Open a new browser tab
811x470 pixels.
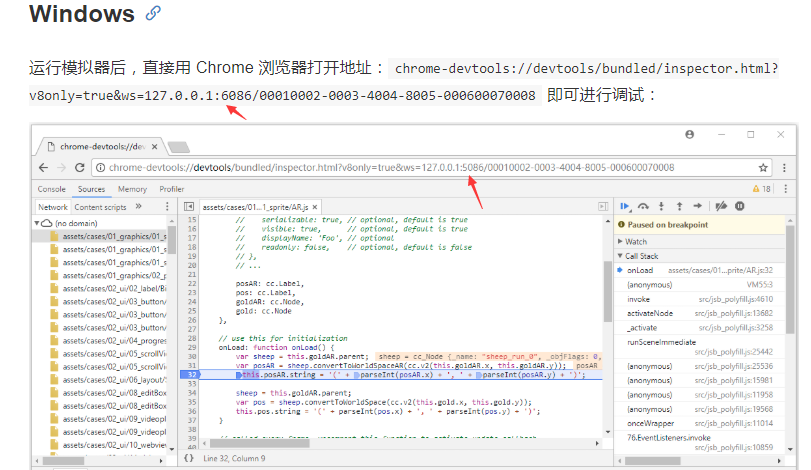(178, 147)
